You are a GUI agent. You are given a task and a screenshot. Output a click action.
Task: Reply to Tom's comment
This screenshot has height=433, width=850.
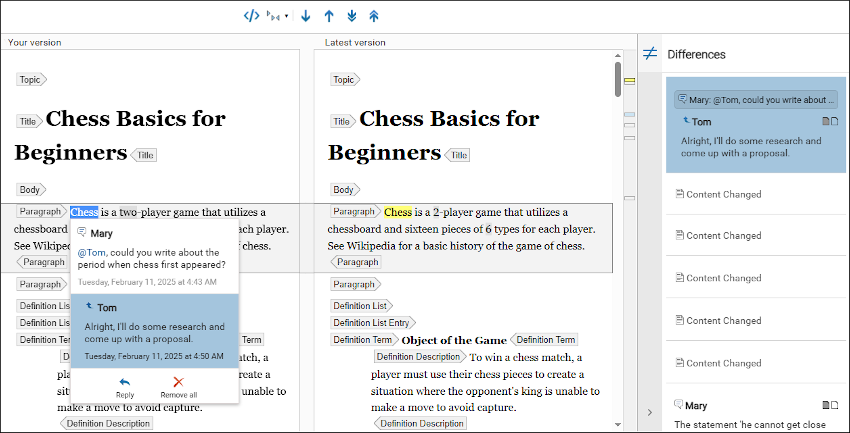tap(125, 386)
